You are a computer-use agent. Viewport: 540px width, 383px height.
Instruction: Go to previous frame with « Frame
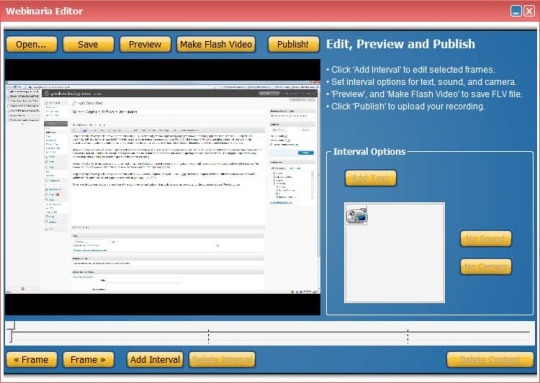pos(32,360)
